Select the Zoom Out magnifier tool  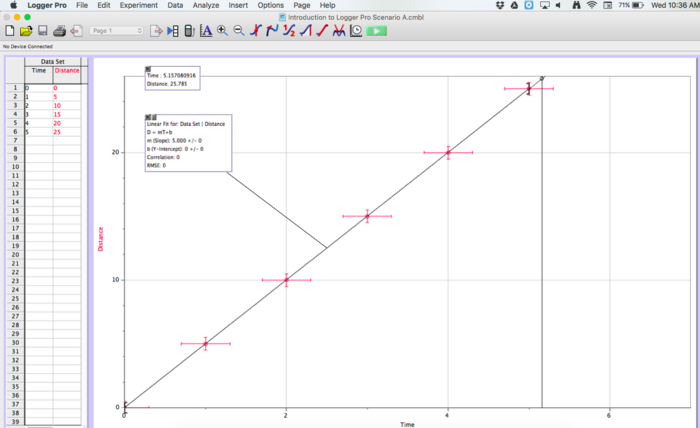tap(239, 31)
